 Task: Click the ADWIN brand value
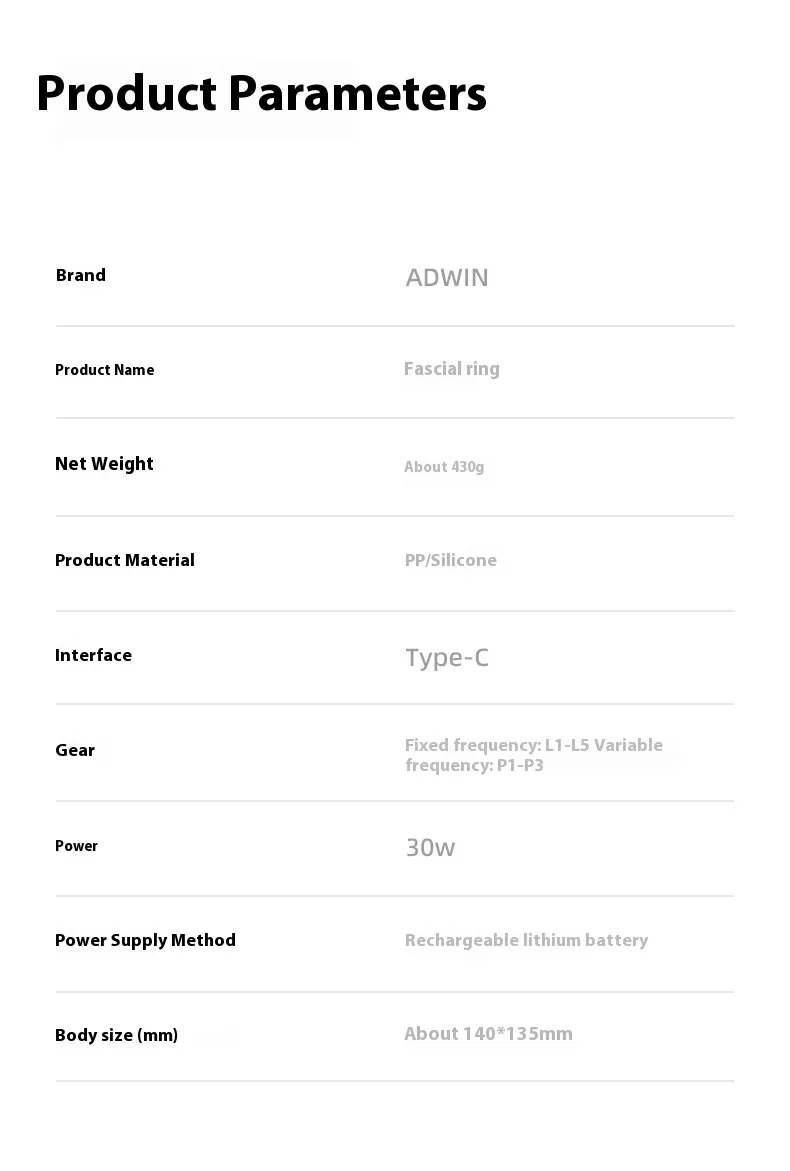click(447, 277)
